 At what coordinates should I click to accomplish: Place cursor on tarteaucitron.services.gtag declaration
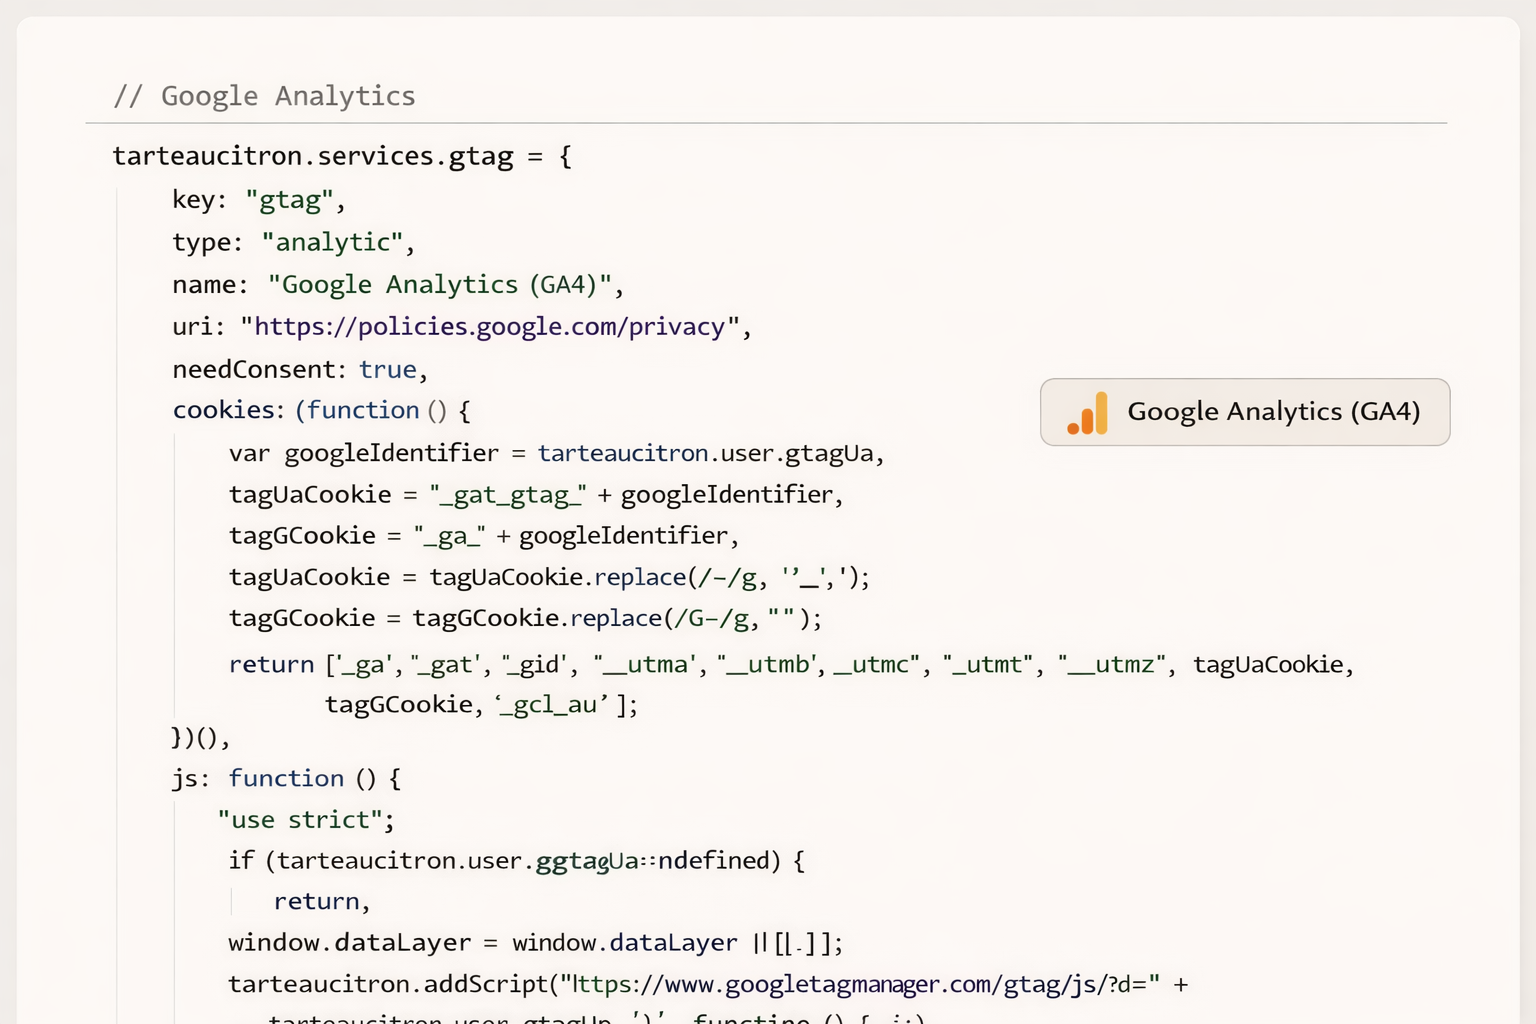[312, 156]
